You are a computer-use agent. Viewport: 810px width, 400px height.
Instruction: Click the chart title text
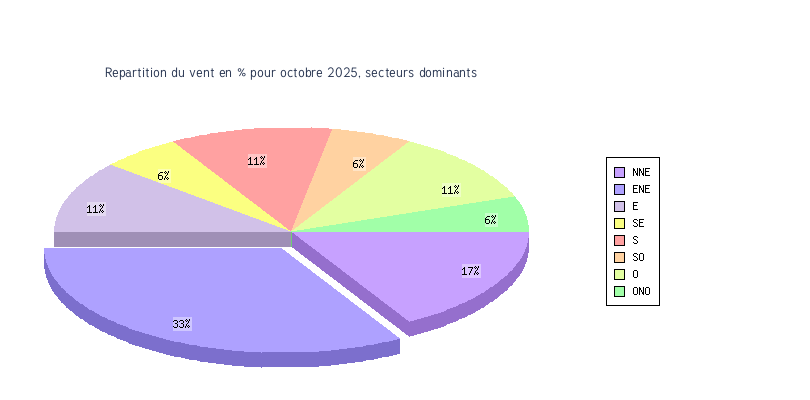[x=290, y=73]
